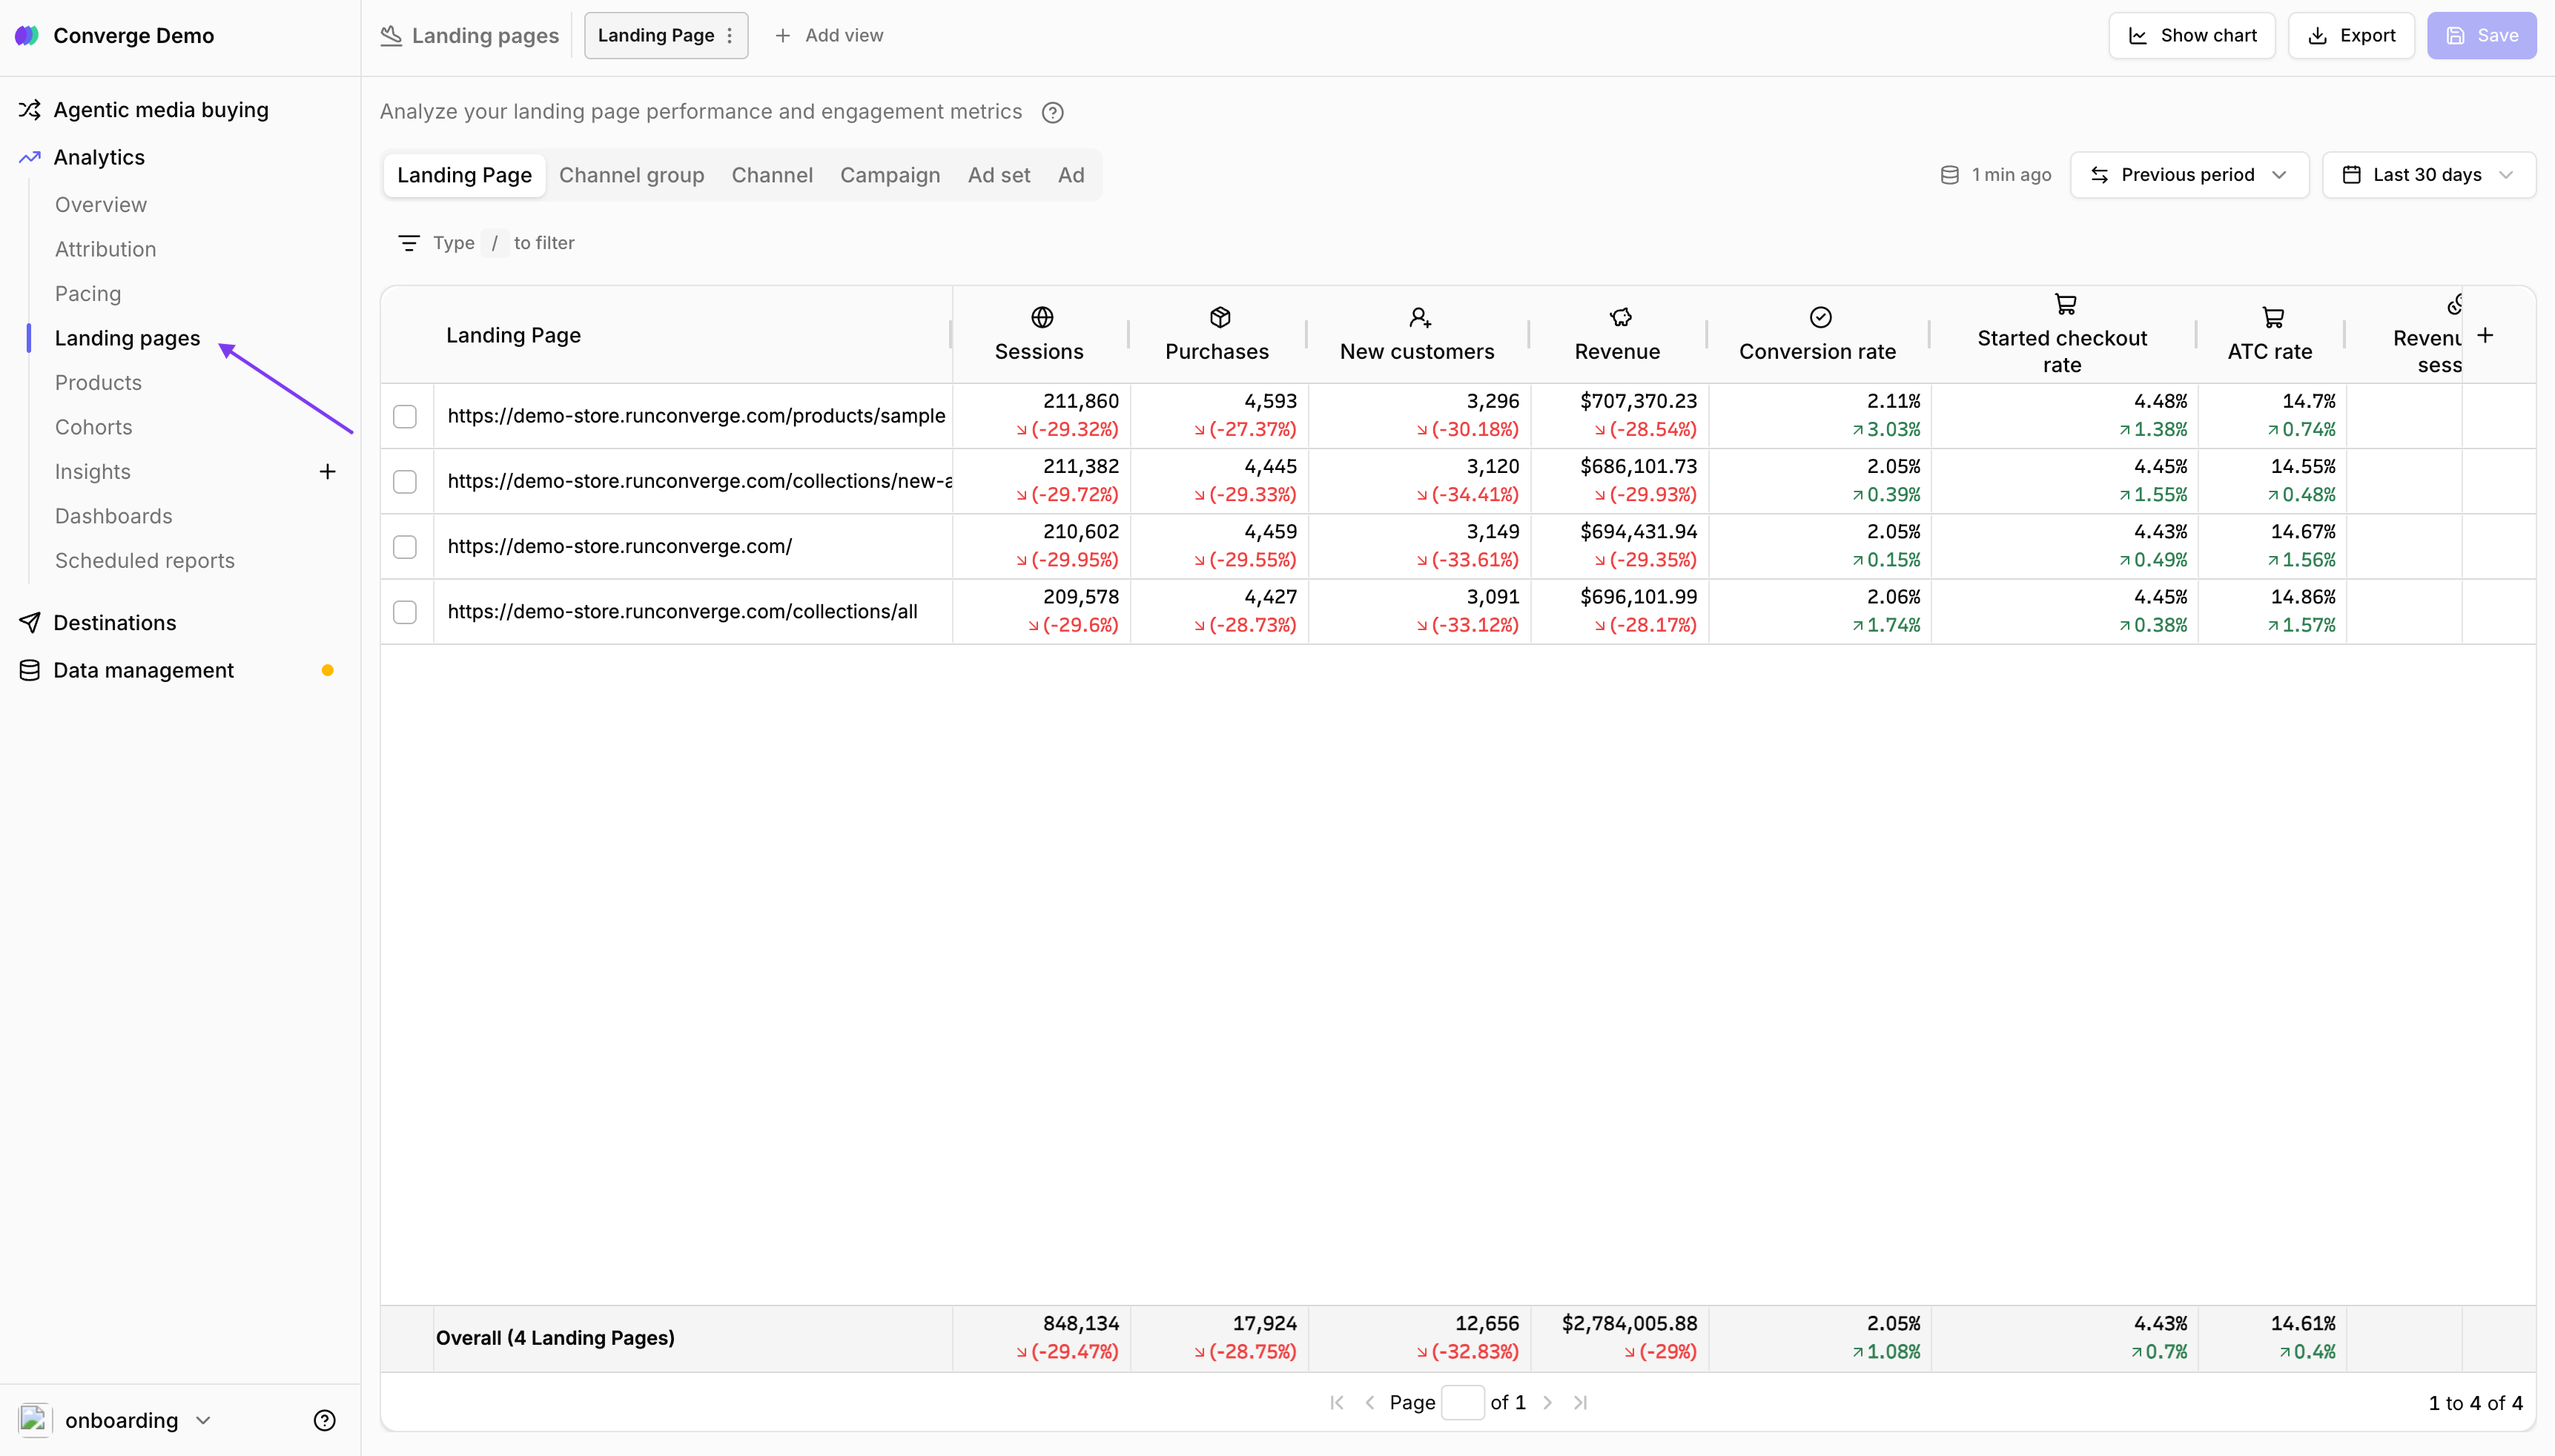Click Add view button
Viewport: 2555px width, 1456px height.
tap(829, 36)
